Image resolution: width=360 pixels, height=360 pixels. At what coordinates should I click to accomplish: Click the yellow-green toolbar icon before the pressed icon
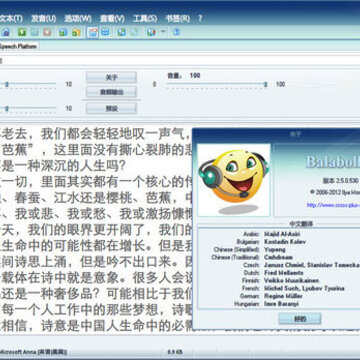click(76, 32)
